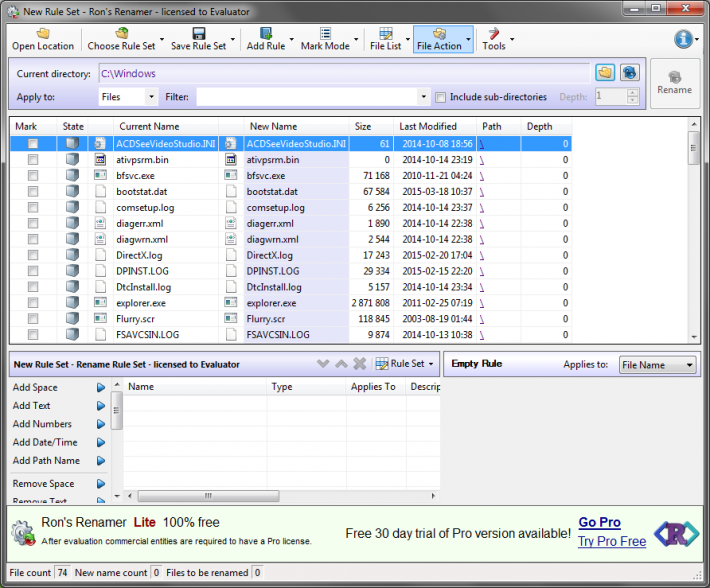This screenshot has height=588, width=710.
Task: Click the Remove Space rule label
Action: tap(43, 484)
